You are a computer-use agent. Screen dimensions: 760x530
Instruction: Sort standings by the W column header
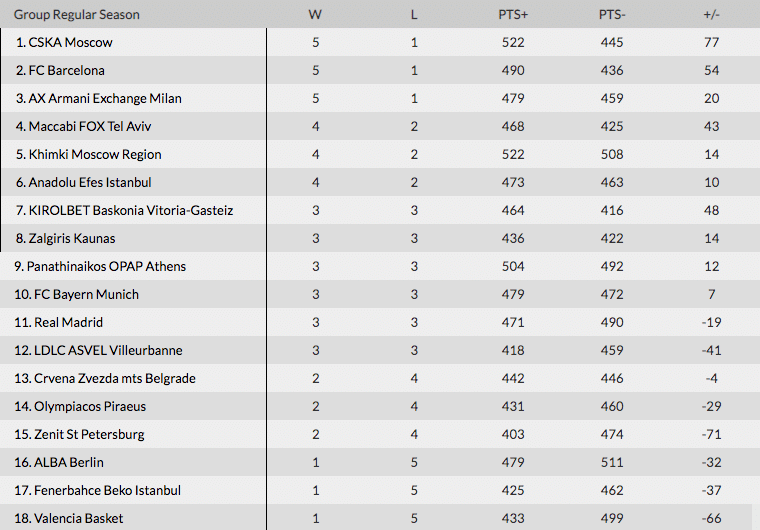[315, 15]
